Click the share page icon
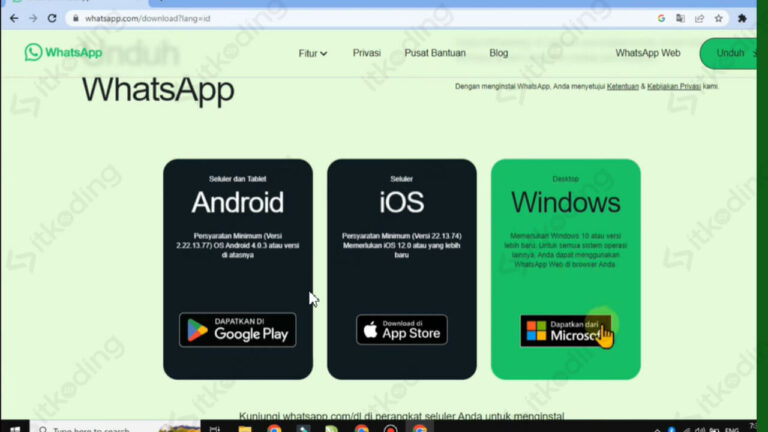 tap(699, 19)
